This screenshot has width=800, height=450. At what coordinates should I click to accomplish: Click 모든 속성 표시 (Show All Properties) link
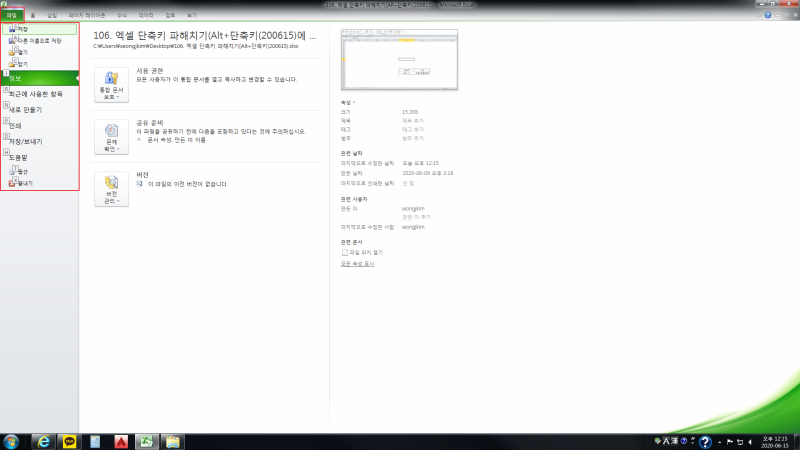[x=357, y=264]
